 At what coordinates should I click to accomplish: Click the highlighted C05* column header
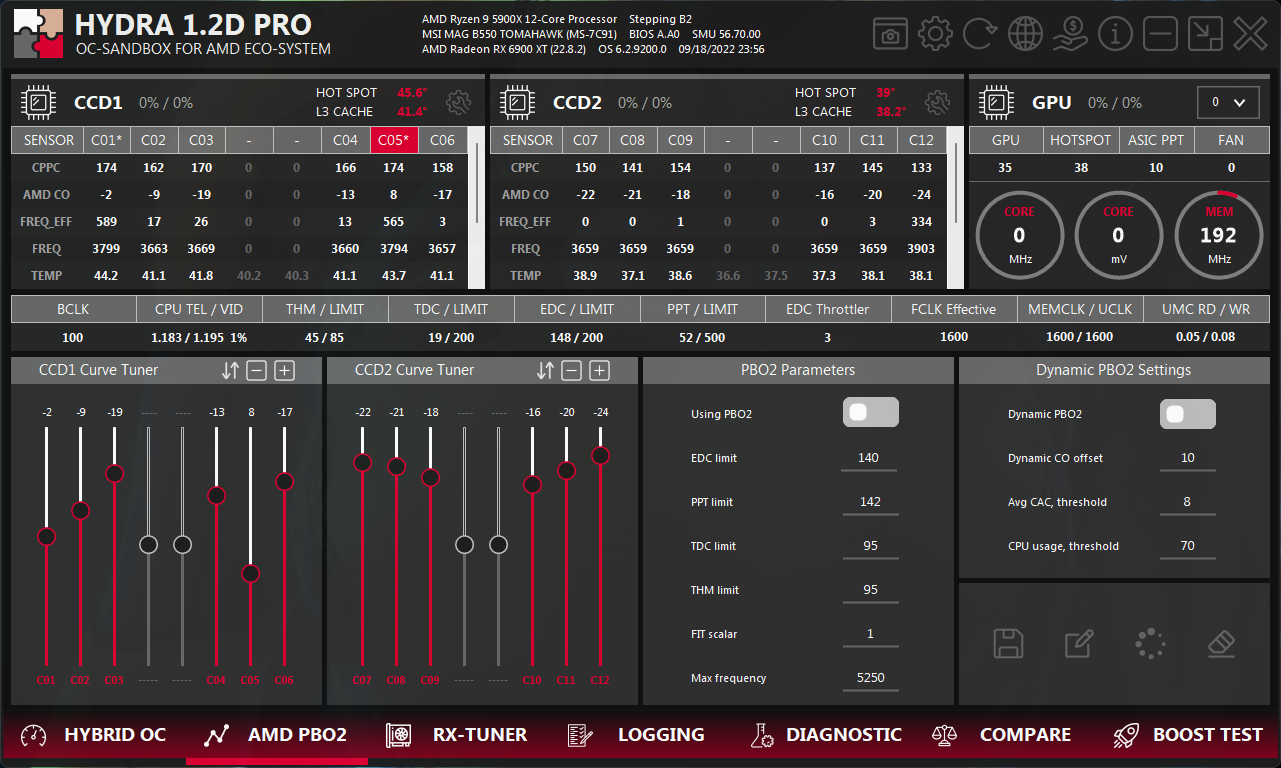click(395, 141)
